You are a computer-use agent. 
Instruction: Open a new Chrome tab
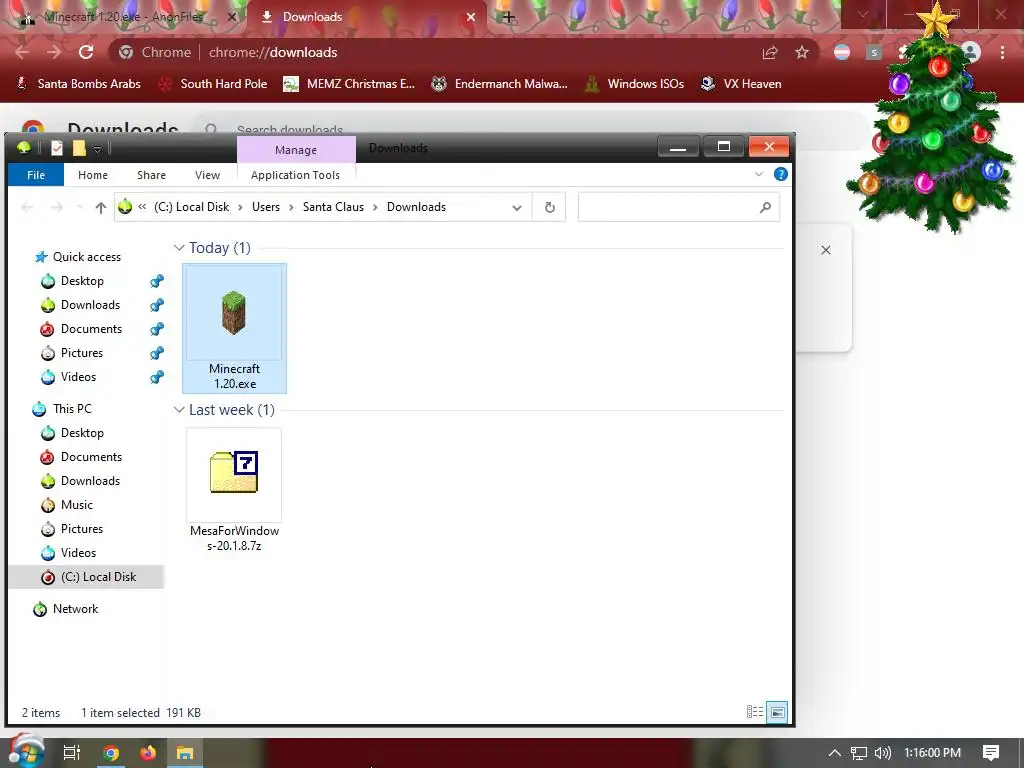coord(509,17)
